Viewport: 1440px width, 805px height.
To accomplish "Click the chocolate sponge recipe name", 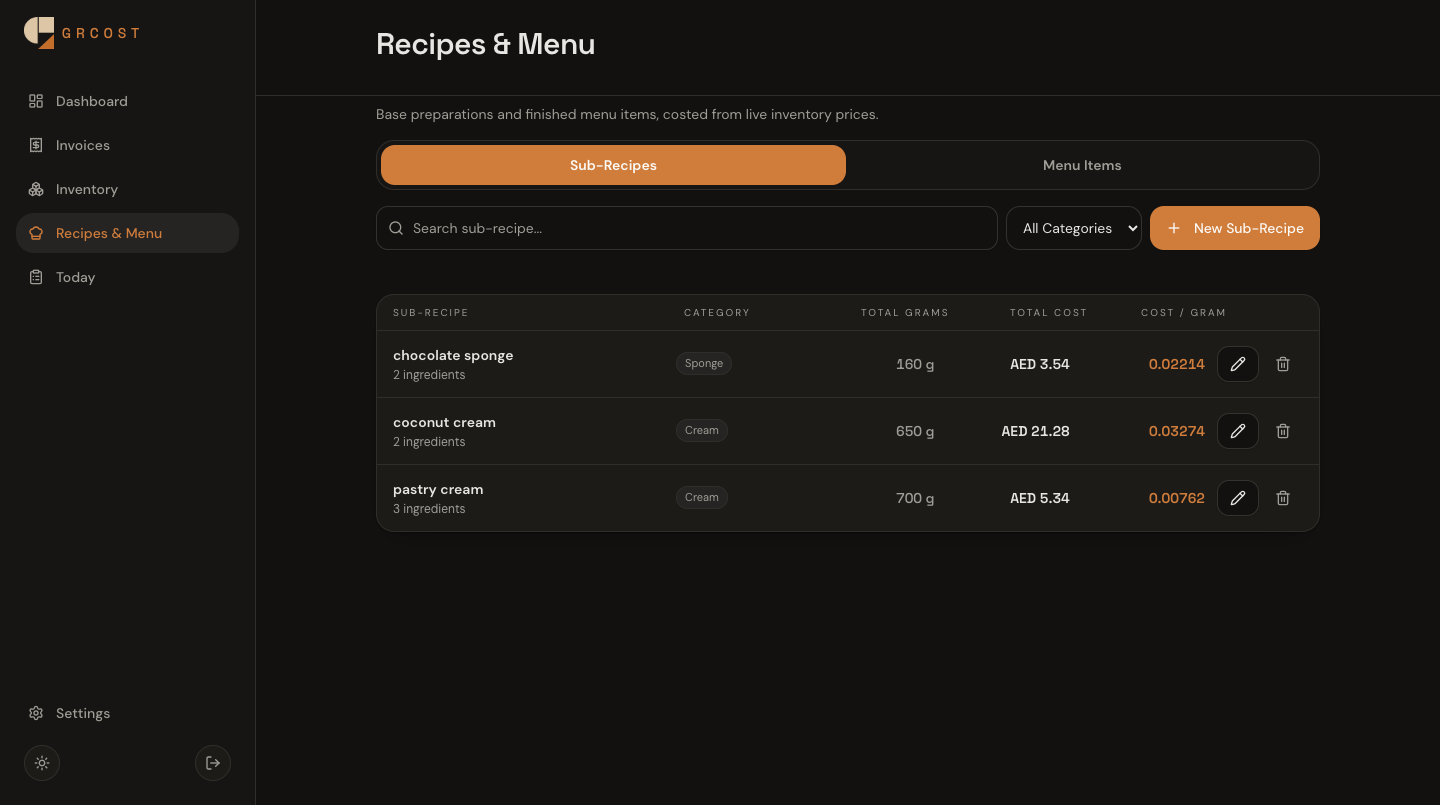I will [453, 355].
